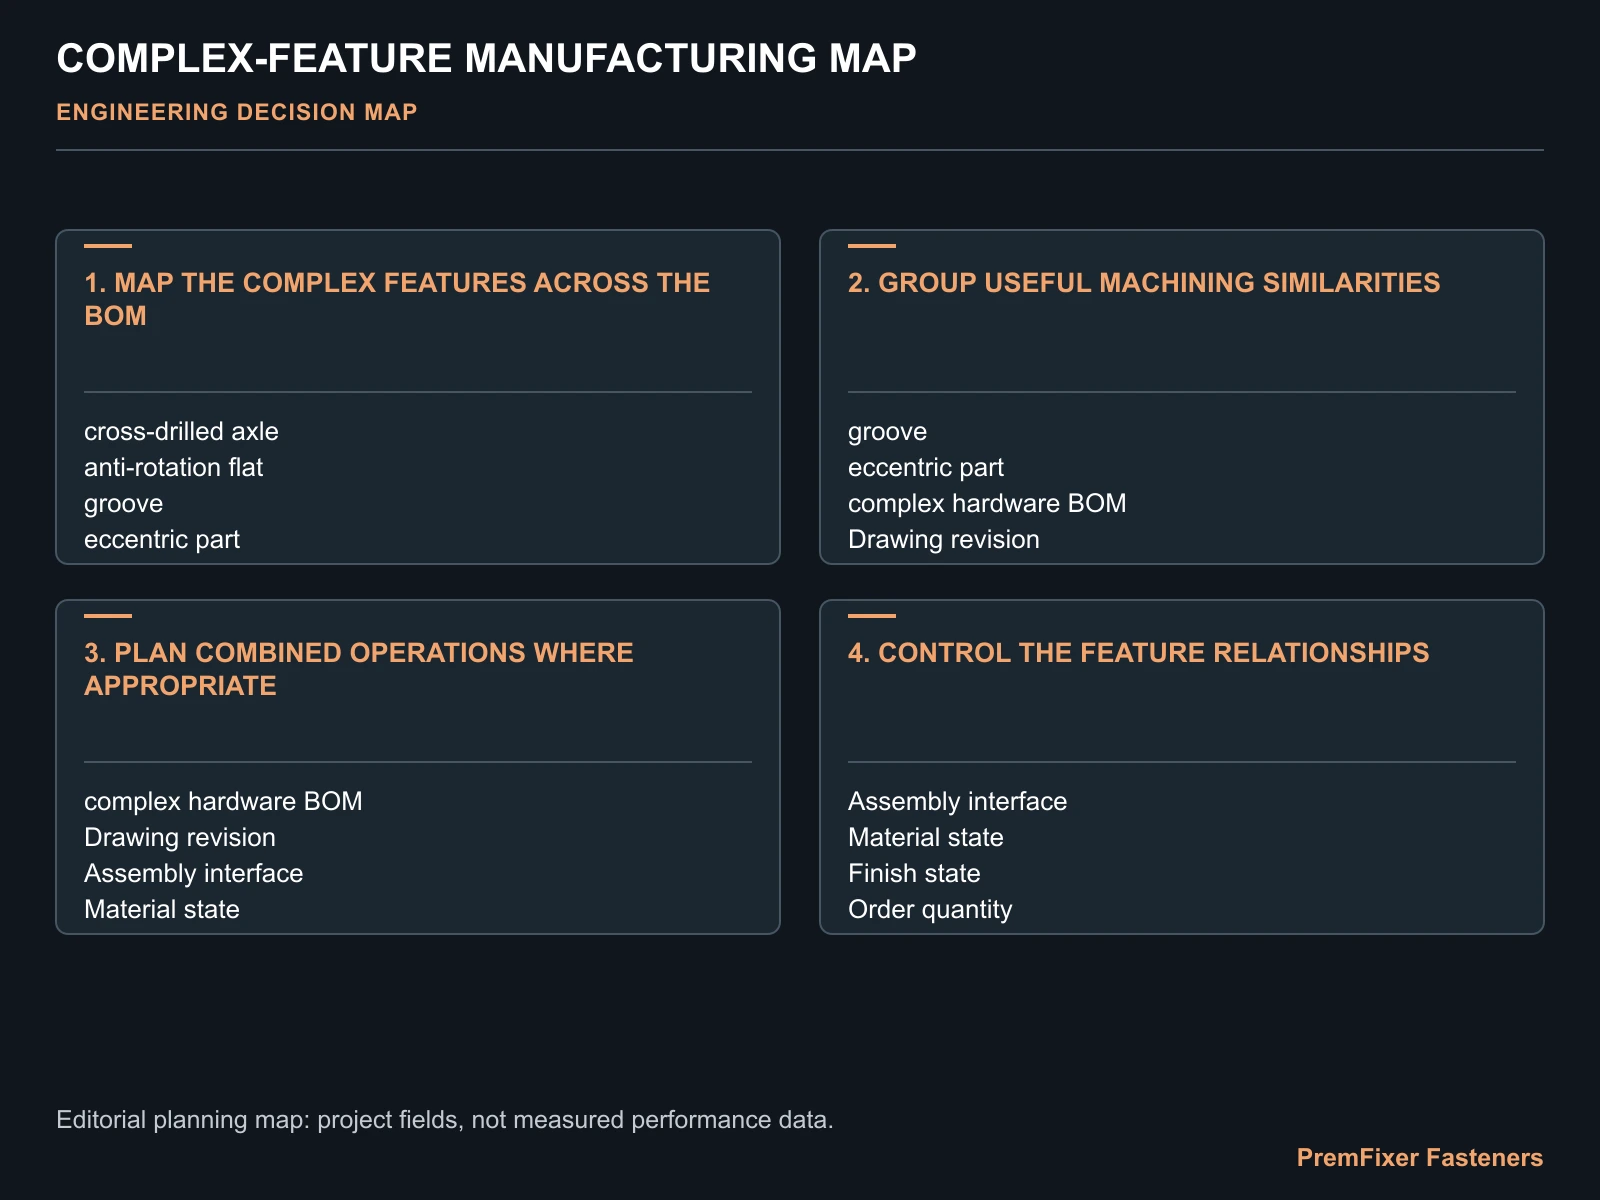Click Finish state in card 4
Viewport: 1600px width, 1200px height.
(914, 873)
